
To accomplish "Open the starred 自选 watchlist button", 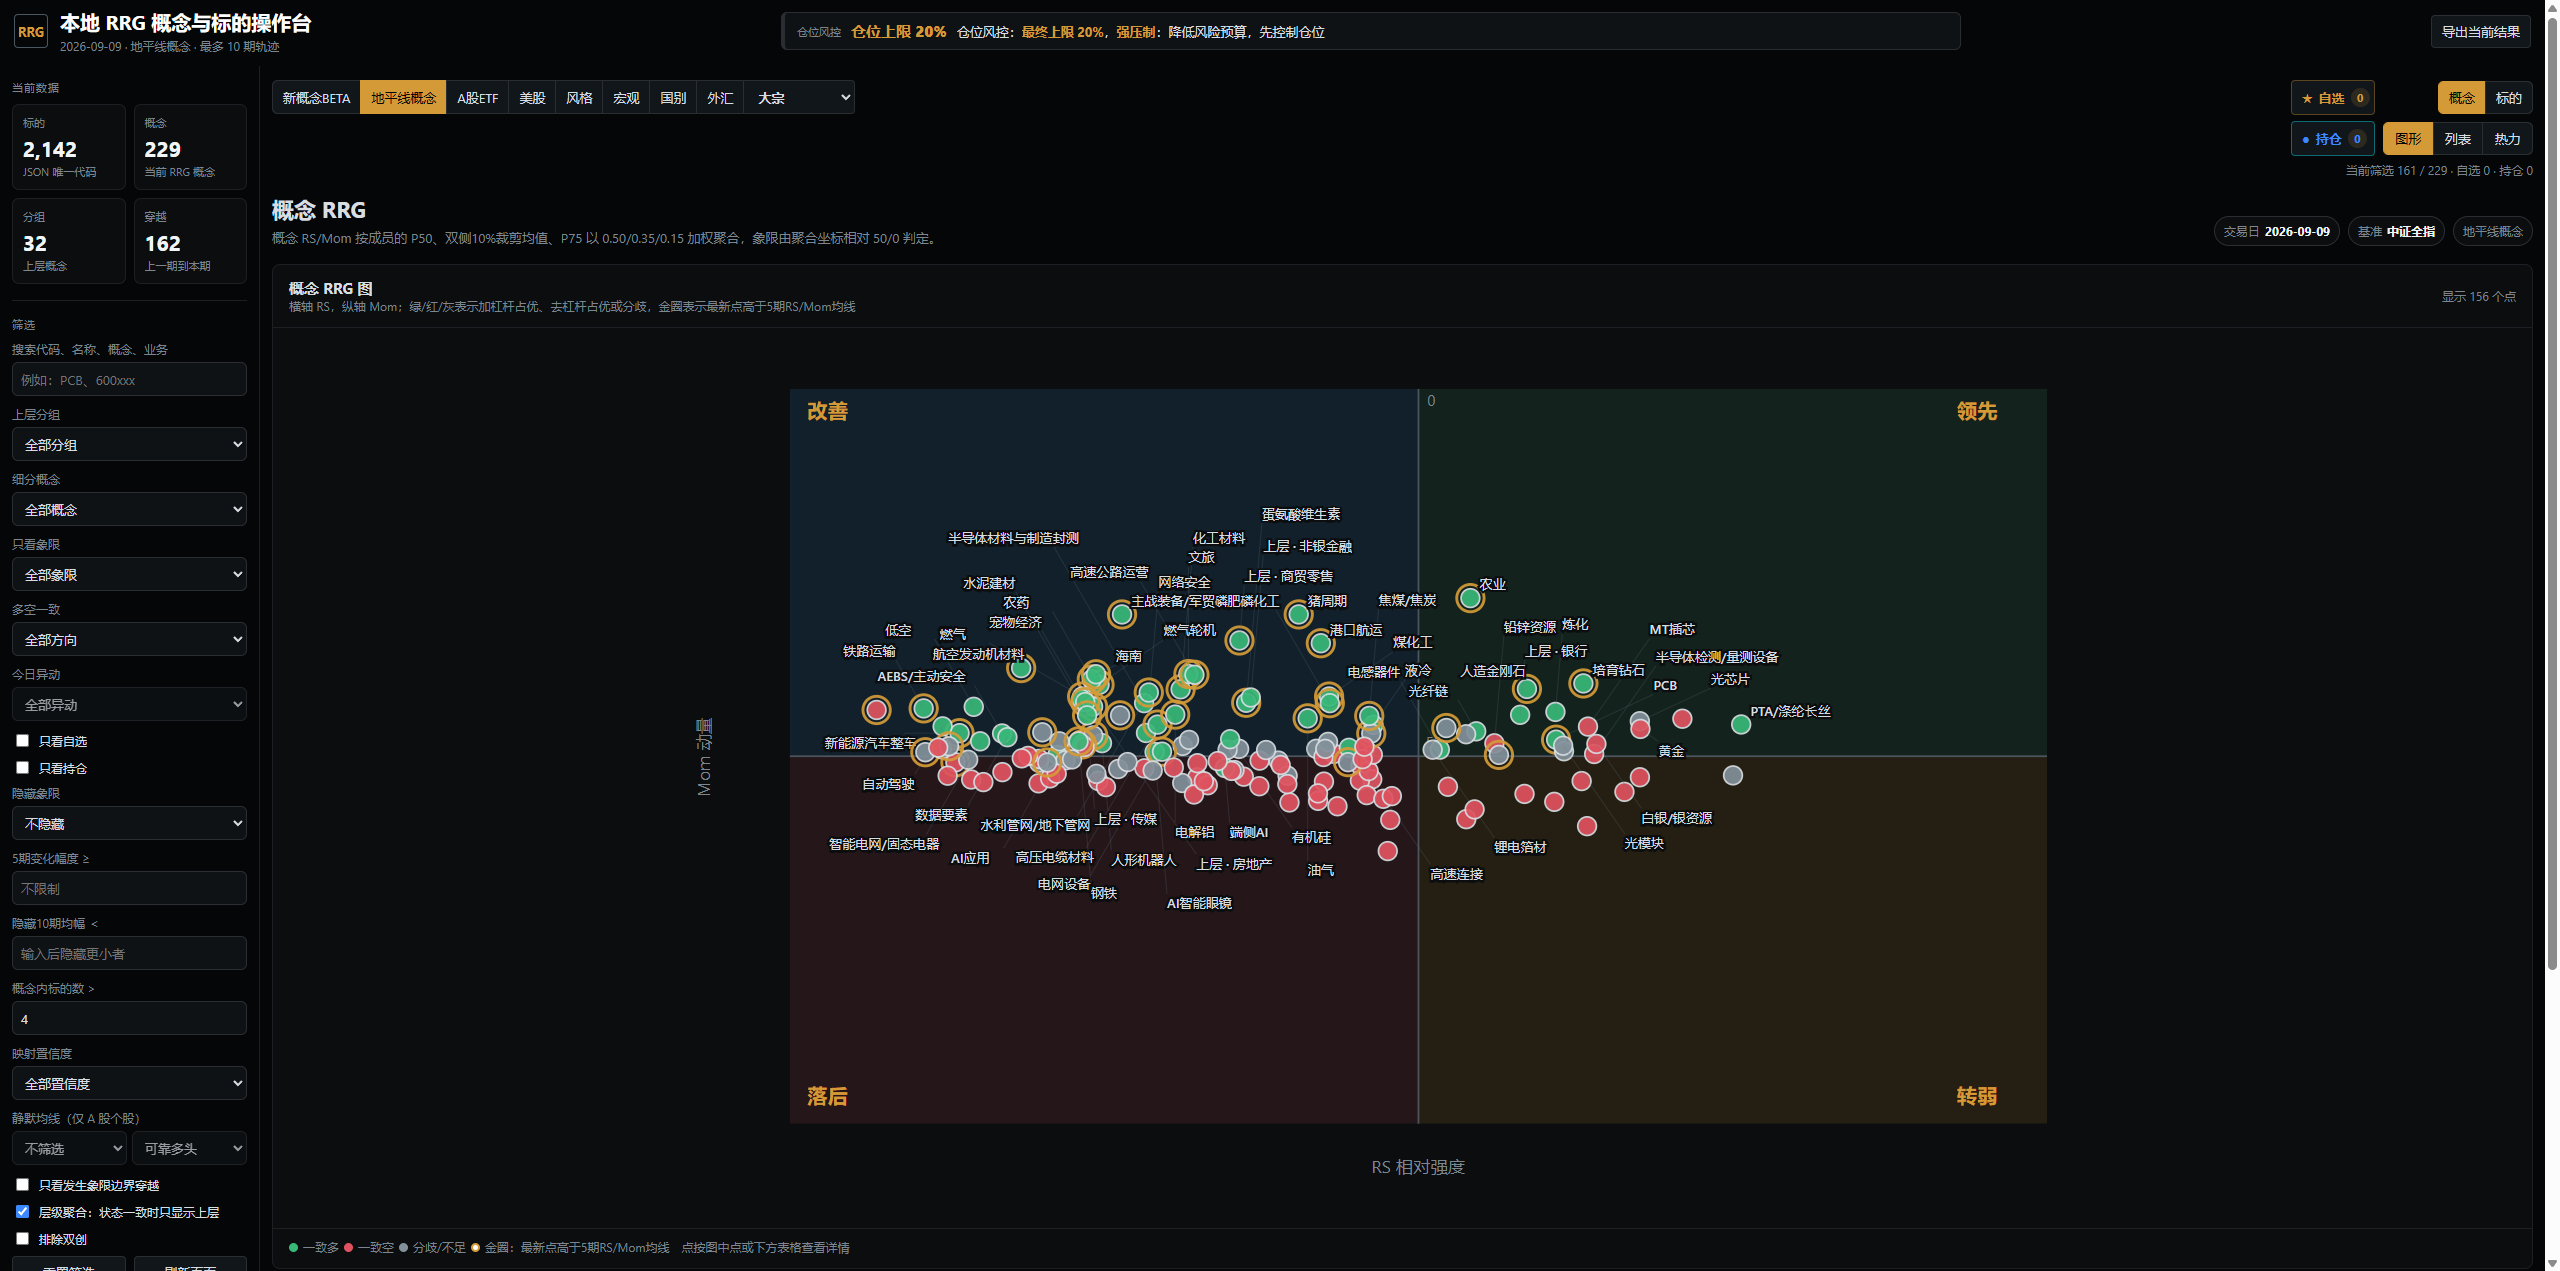I will 2332,98.
